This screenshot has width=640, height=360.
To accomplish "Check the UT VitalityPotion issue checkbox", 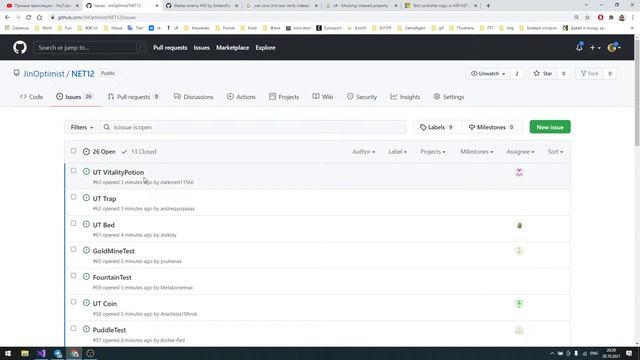I will [x=73, y=171].
